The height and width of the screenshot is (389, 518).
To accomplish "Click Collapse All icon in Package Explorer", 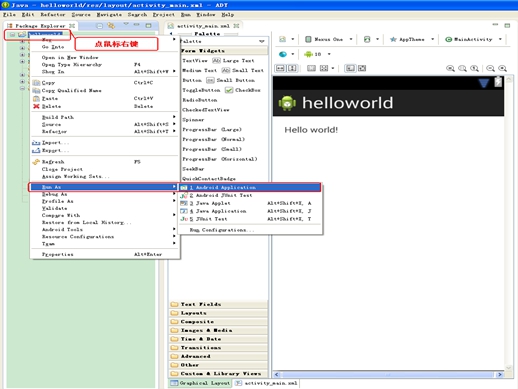I will (x=99, y=26).
